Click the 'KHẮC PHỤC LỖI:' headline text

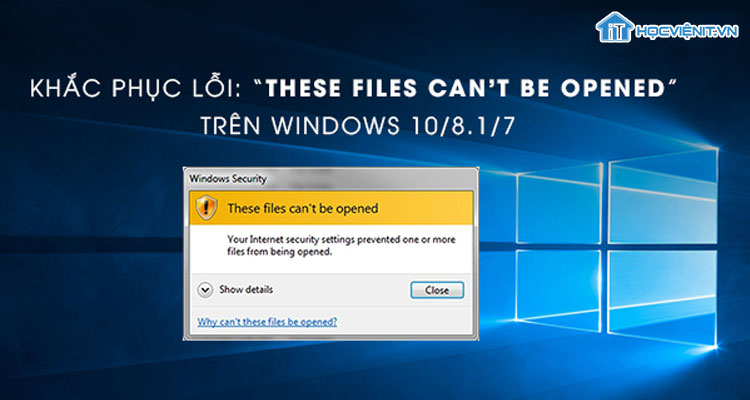[136, 90]
